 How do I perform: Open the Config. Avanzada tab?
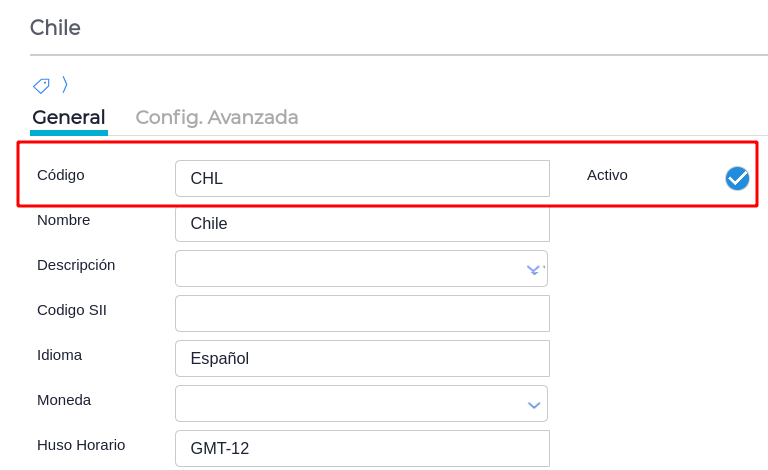tap(217, 117)
